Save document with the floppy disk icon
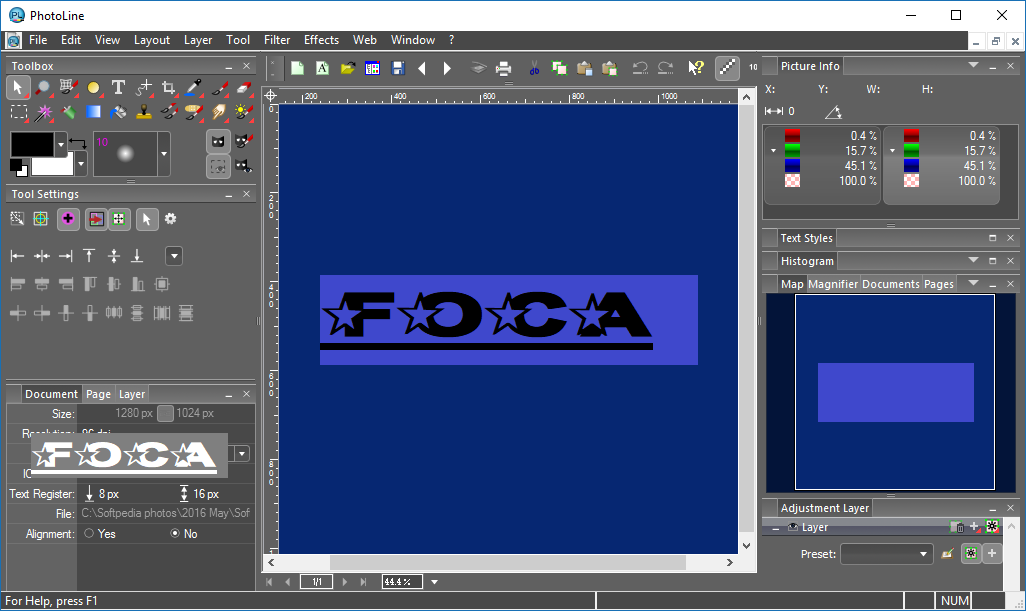This screenshot has height=611, width=1026. (x=398, y=68)
